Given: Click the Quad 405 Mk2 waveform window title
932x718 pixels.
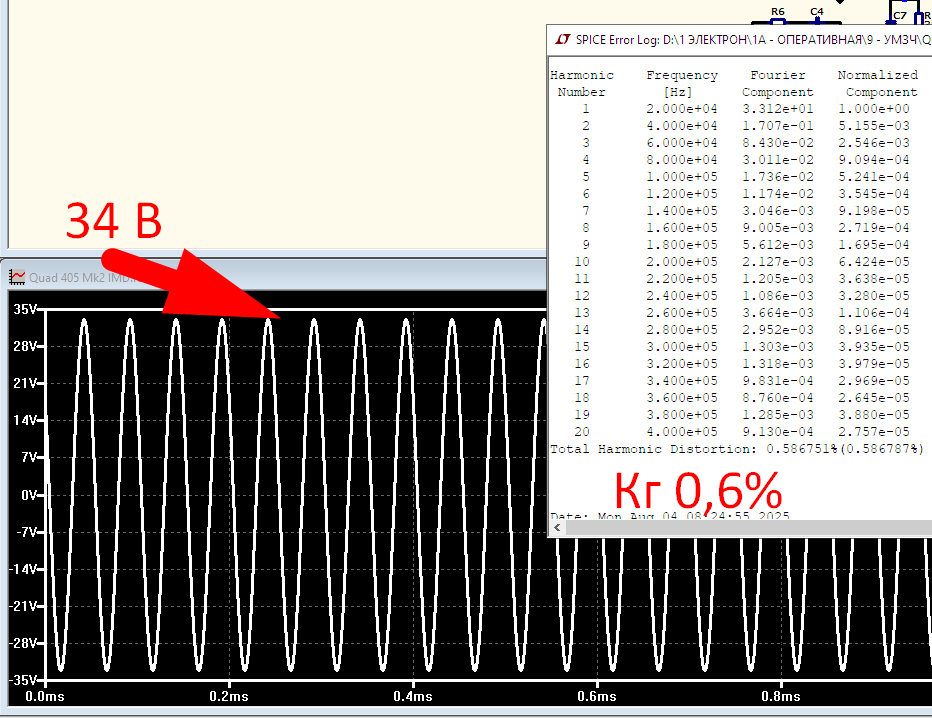Looking at the screenshot, I should click(x=83, y=278).
